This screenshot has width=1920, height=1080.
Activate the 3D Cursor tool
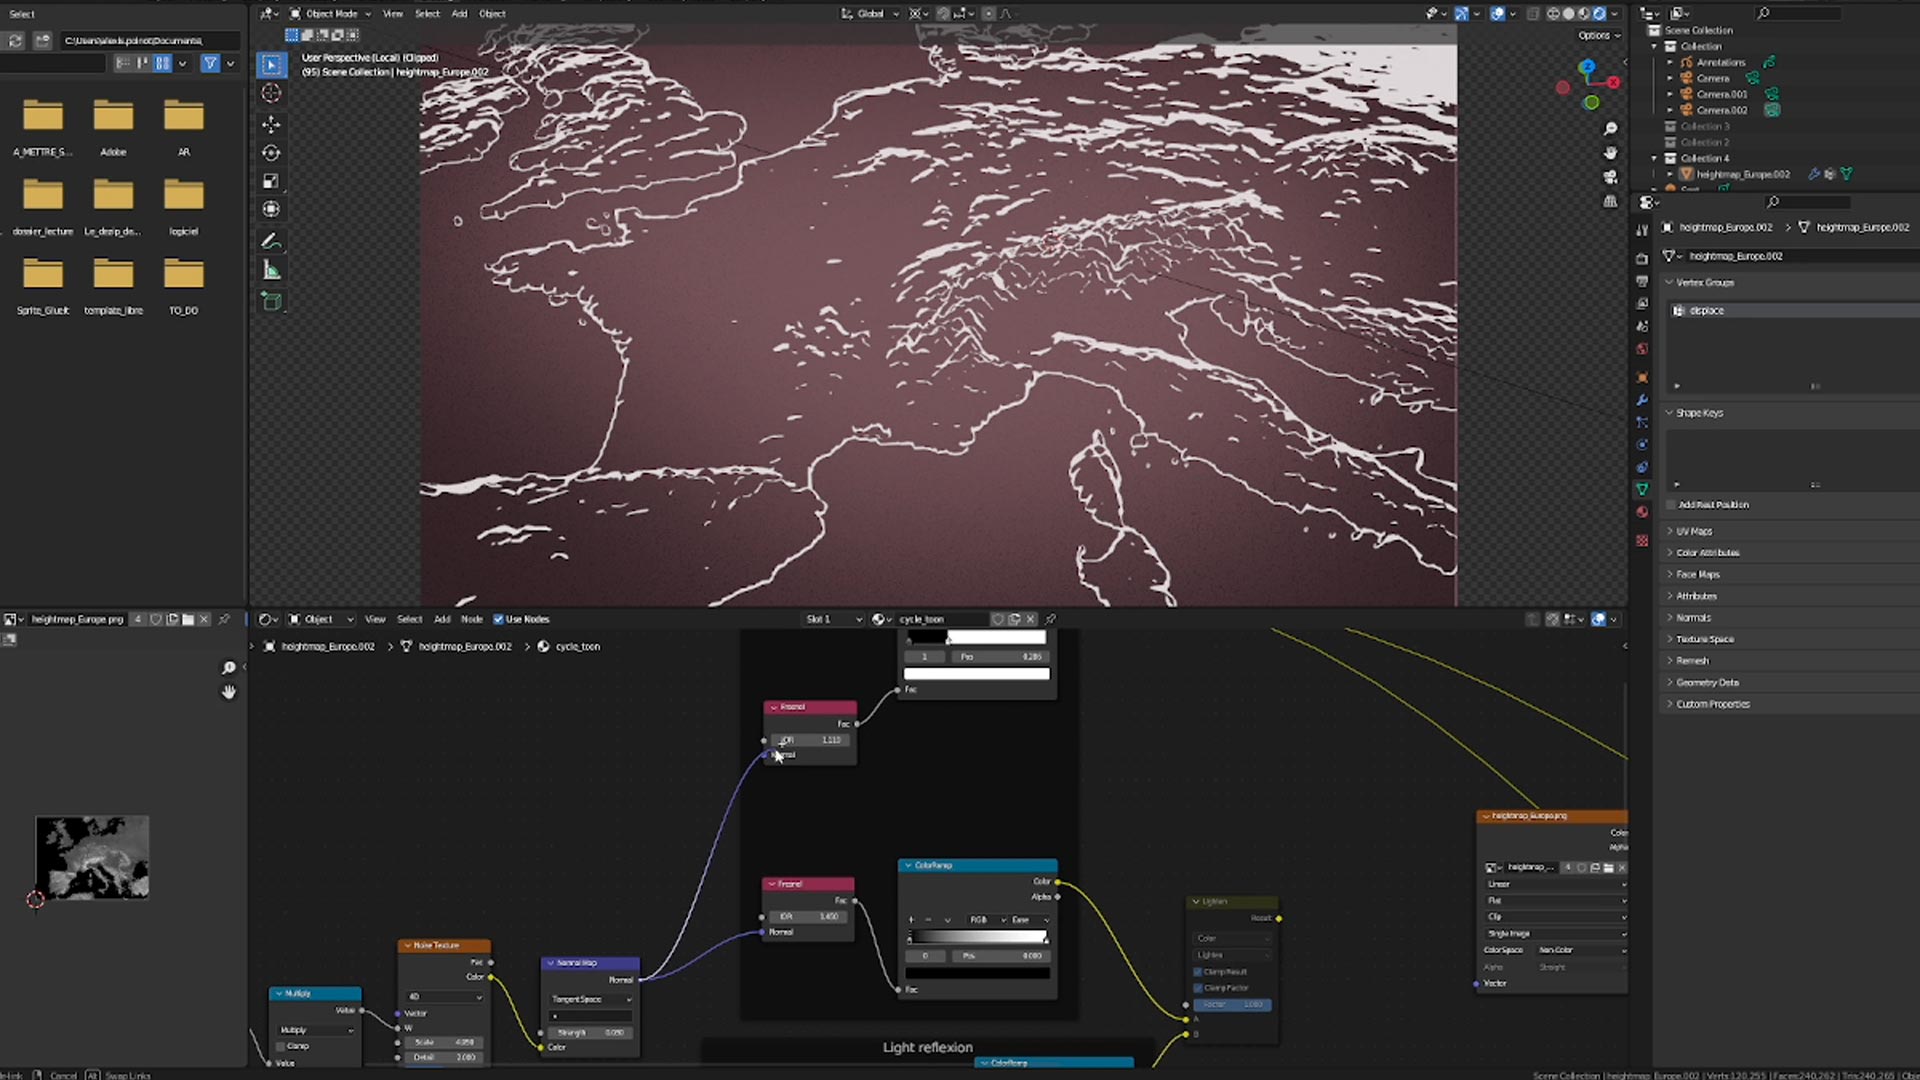pyautogui.click(x=271, y=93)
